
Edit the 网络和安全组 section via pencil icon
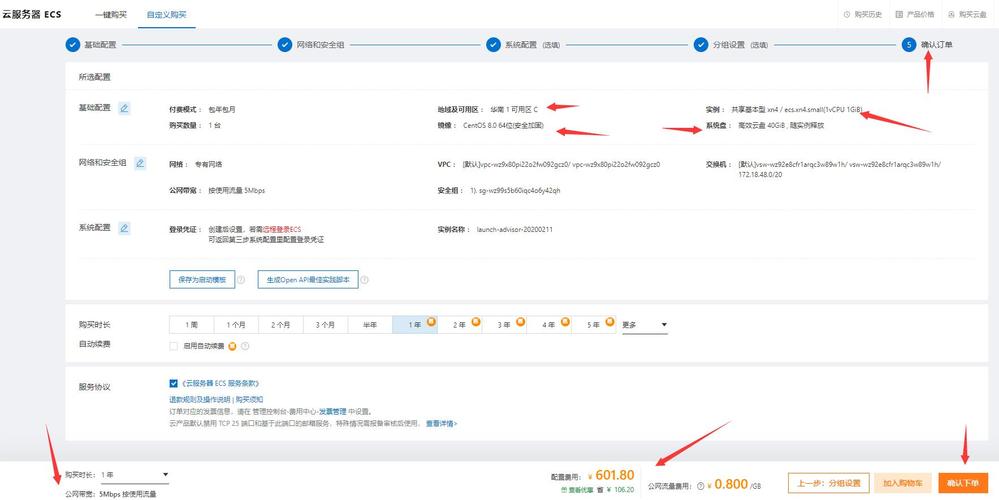pos(140,163)
